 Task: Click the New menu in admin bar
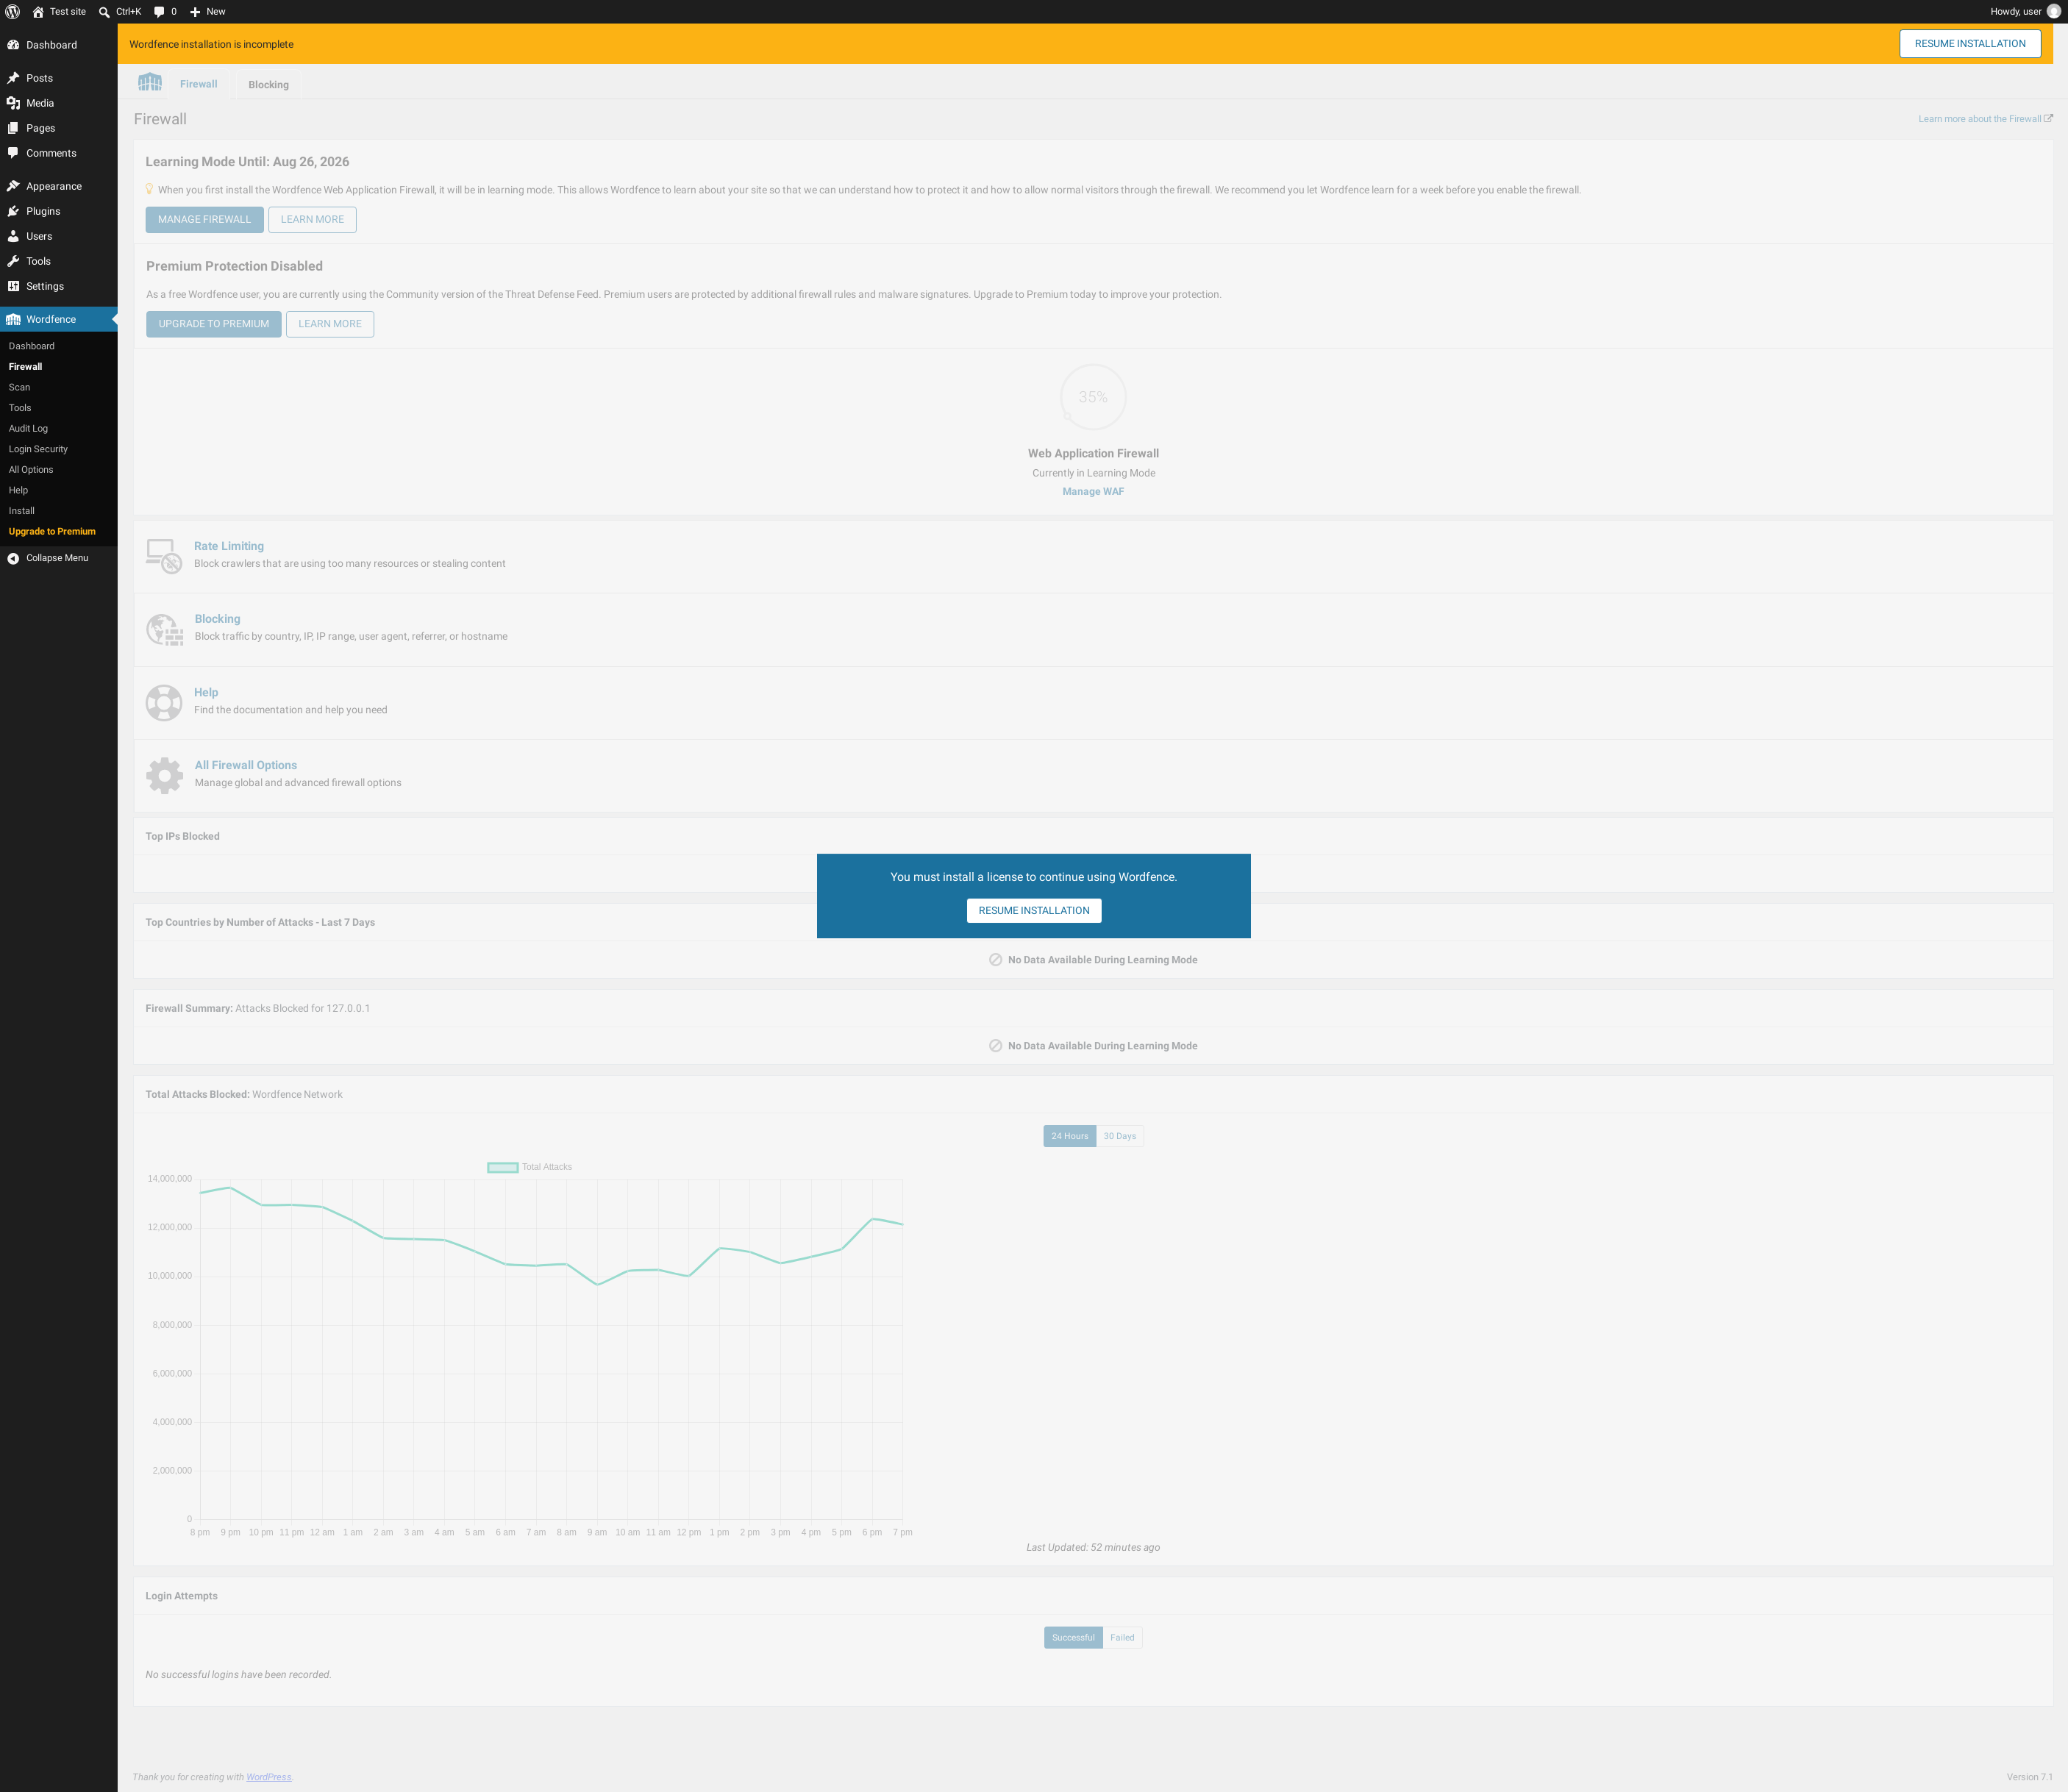coord(208,12)
